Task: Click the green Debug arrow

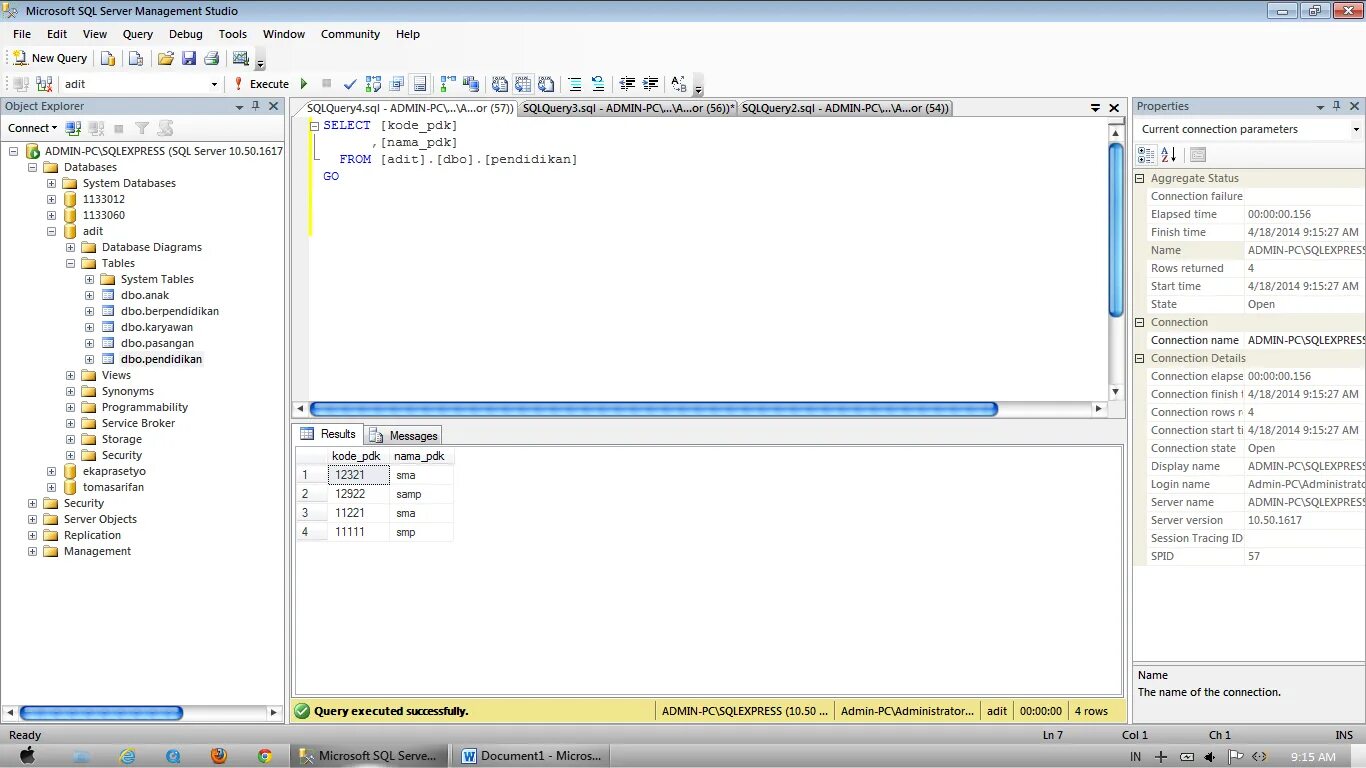Action: (x=304, y=84)
